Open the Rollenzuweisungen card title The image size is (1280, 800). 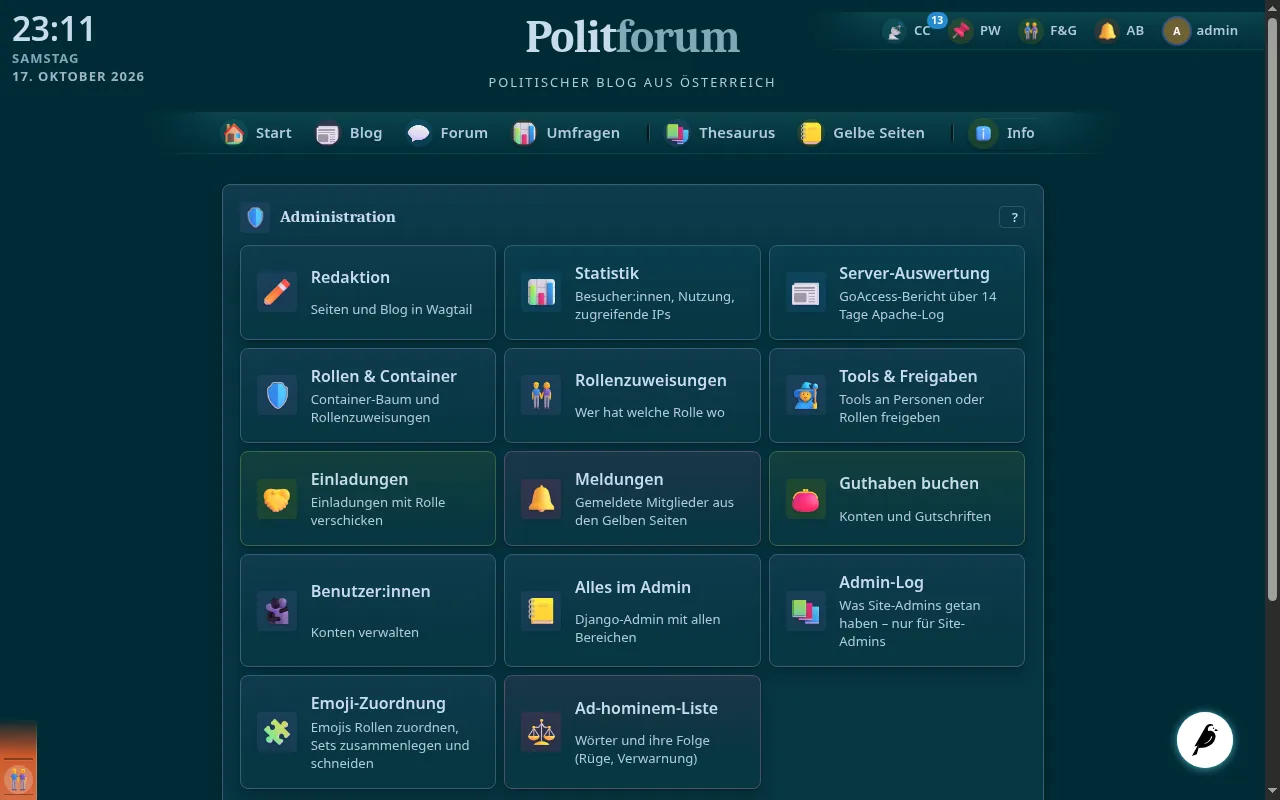pyautogui.click(x=651, y=381)
